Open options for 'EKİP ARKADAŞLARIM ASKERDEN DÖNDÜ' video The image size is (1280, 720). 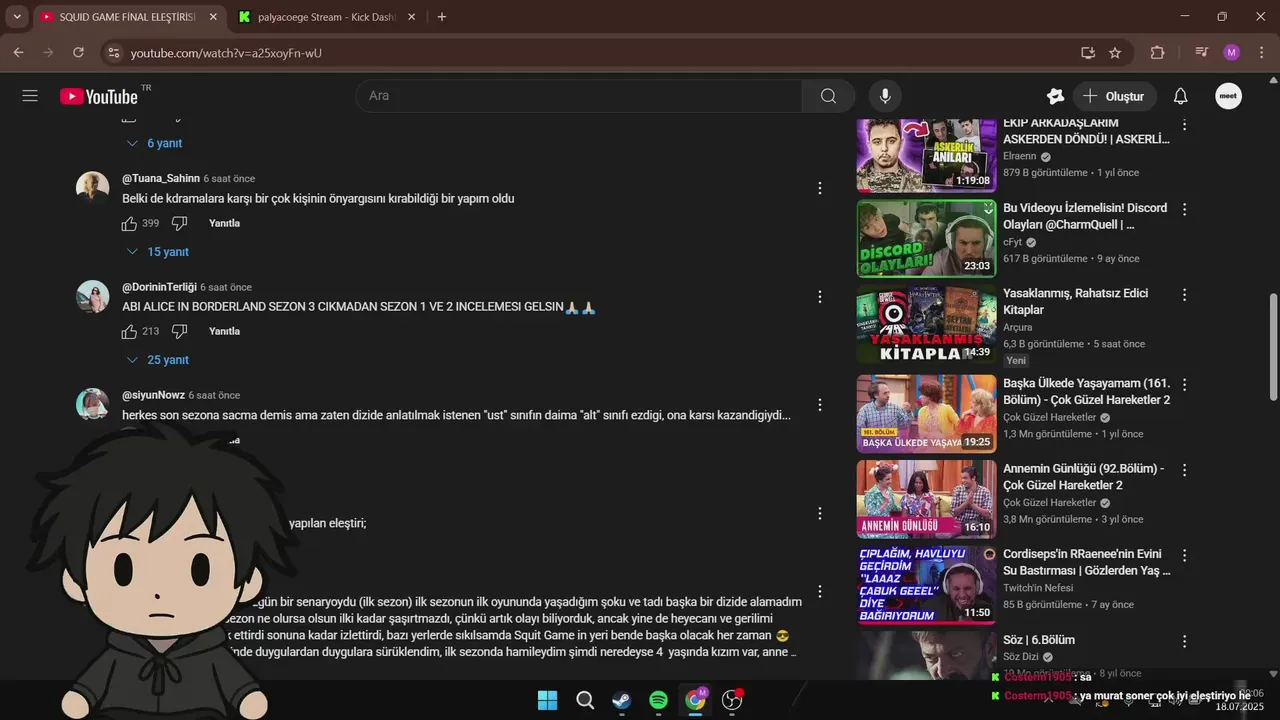click(1185, 125)
